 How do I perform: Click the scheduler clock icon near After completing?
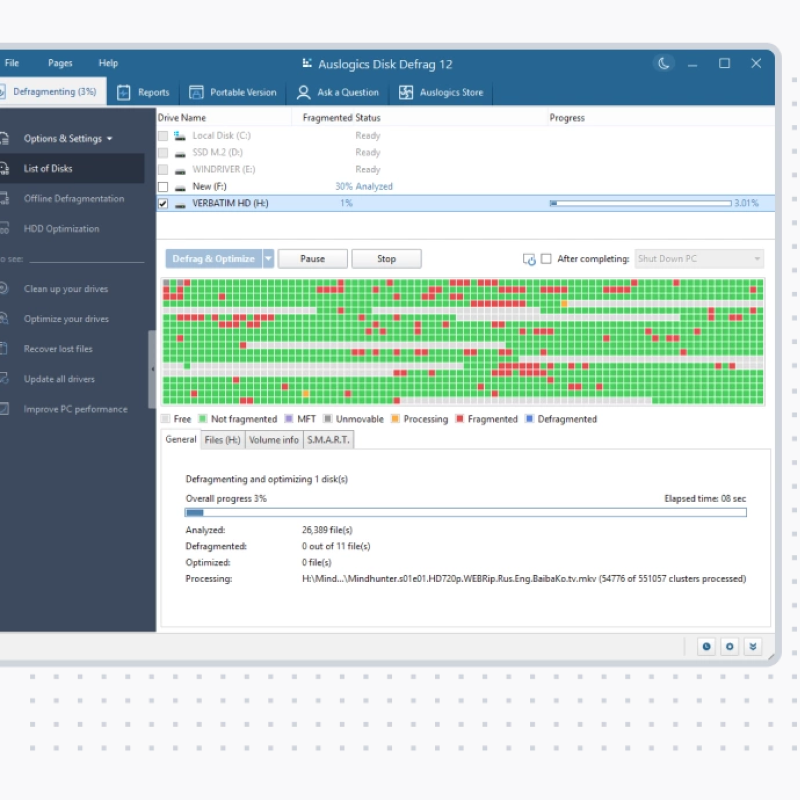(x=529, y=259)
